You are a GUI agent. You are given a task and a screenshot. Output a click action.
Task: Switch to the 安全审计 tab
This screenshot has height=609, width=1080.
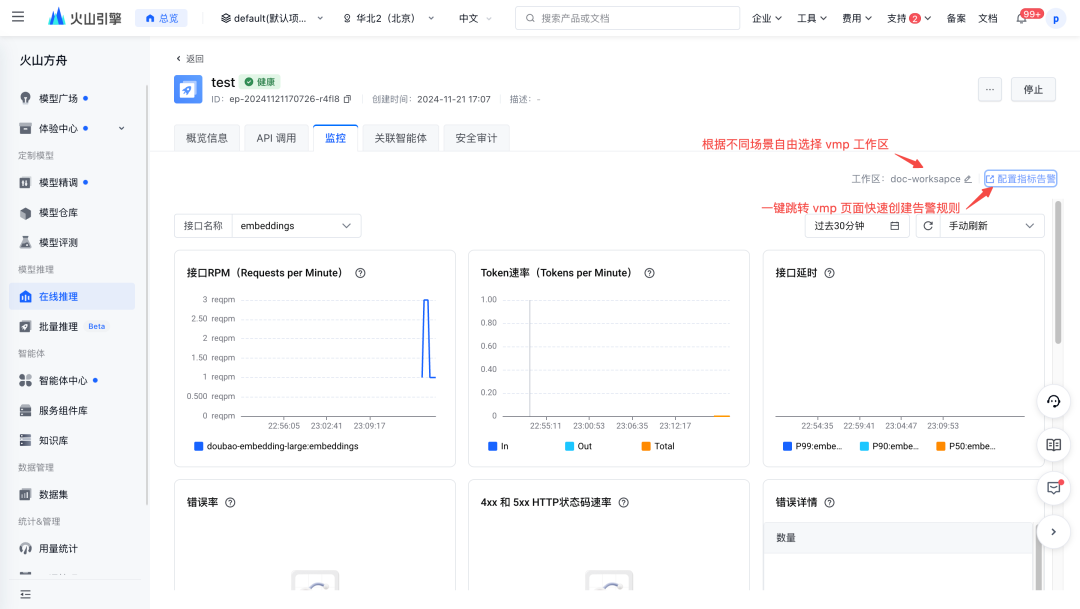click(476, 138)
